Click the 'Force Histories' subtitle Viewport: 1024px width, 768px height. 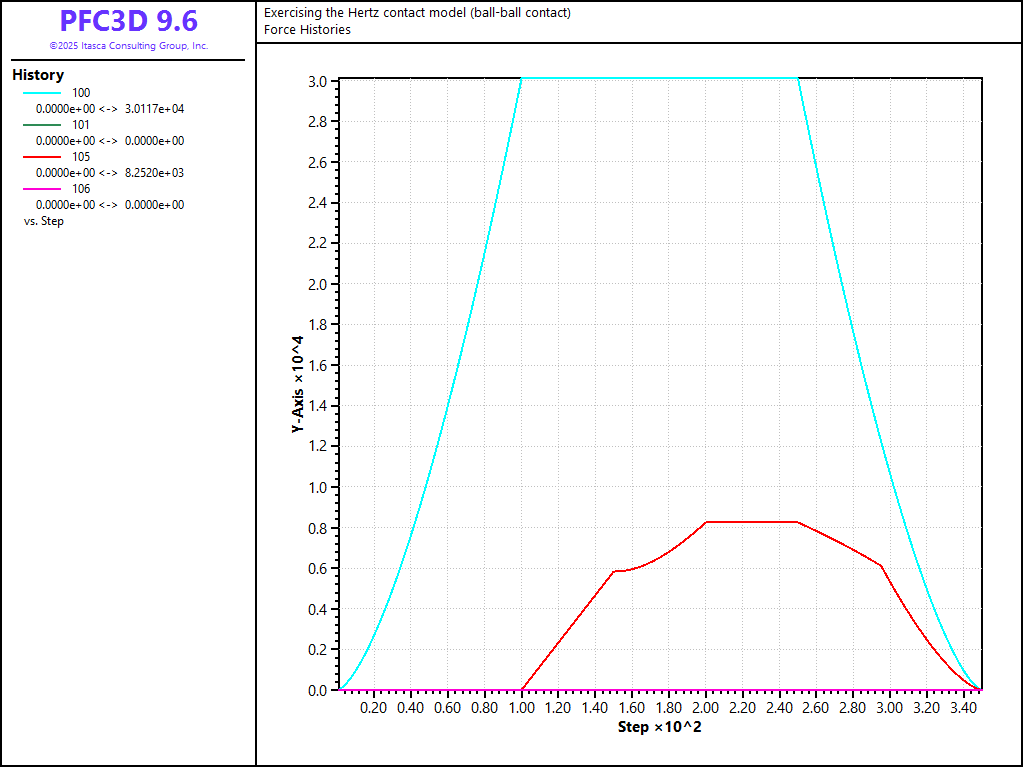coord(307,30)
